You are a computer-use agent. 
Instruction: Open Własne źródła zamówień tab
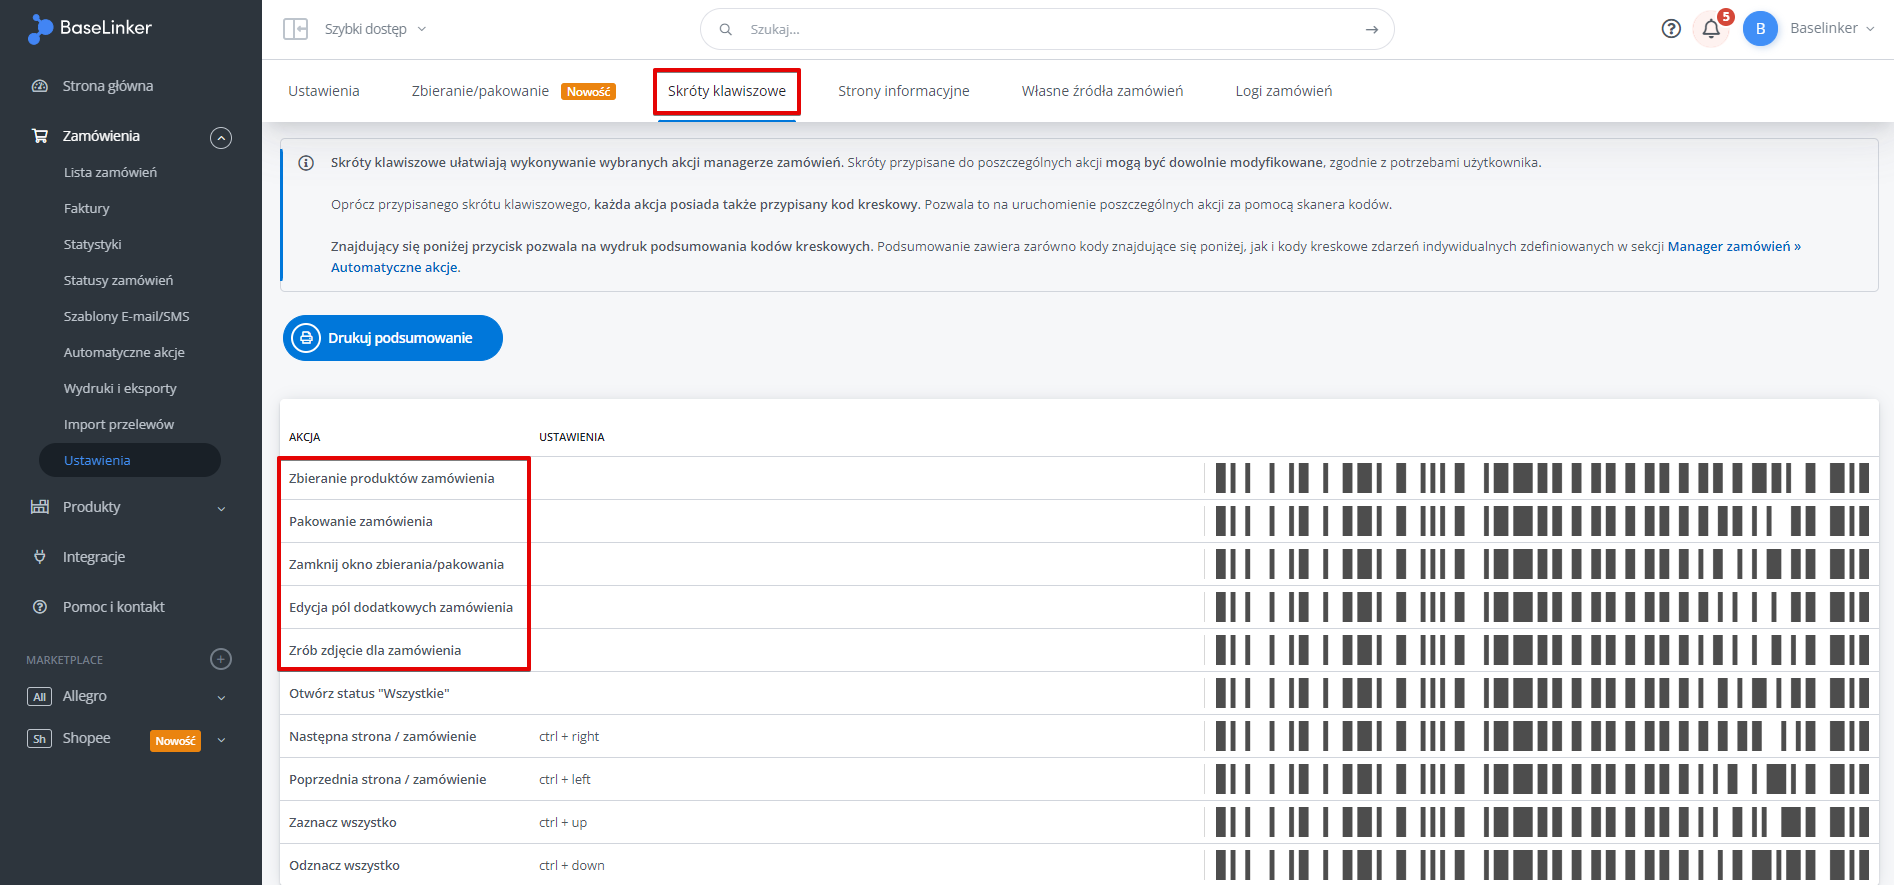pos(1102,91)
